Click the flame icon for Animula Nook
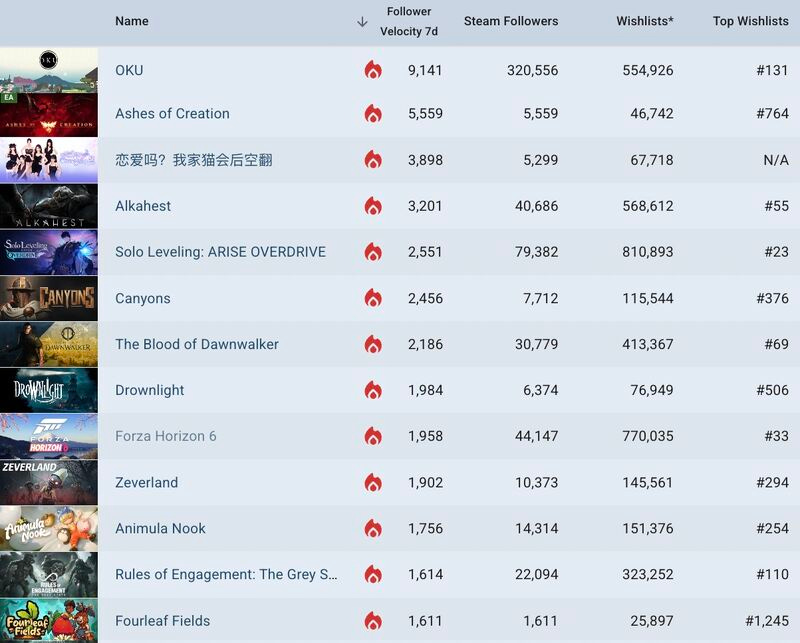 (x=373, y=529)
